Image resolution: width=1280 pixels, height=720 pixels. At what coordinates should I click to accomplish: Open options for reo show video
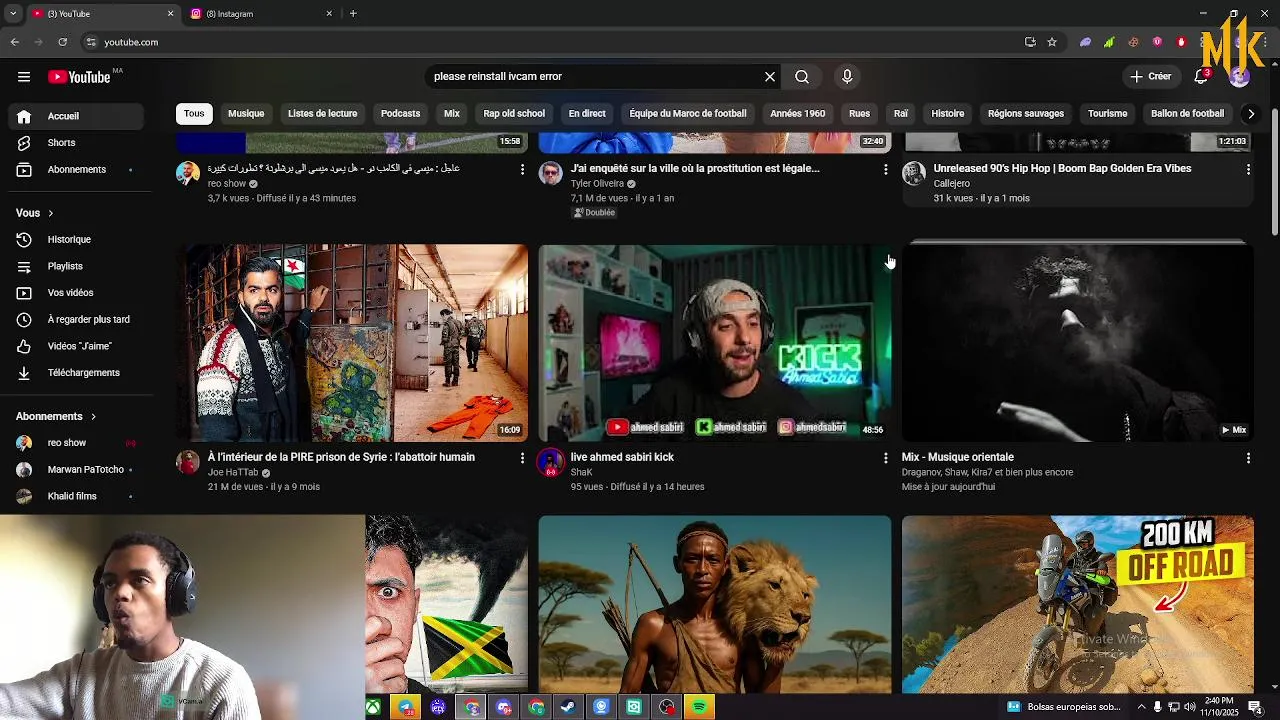[522, 170]
